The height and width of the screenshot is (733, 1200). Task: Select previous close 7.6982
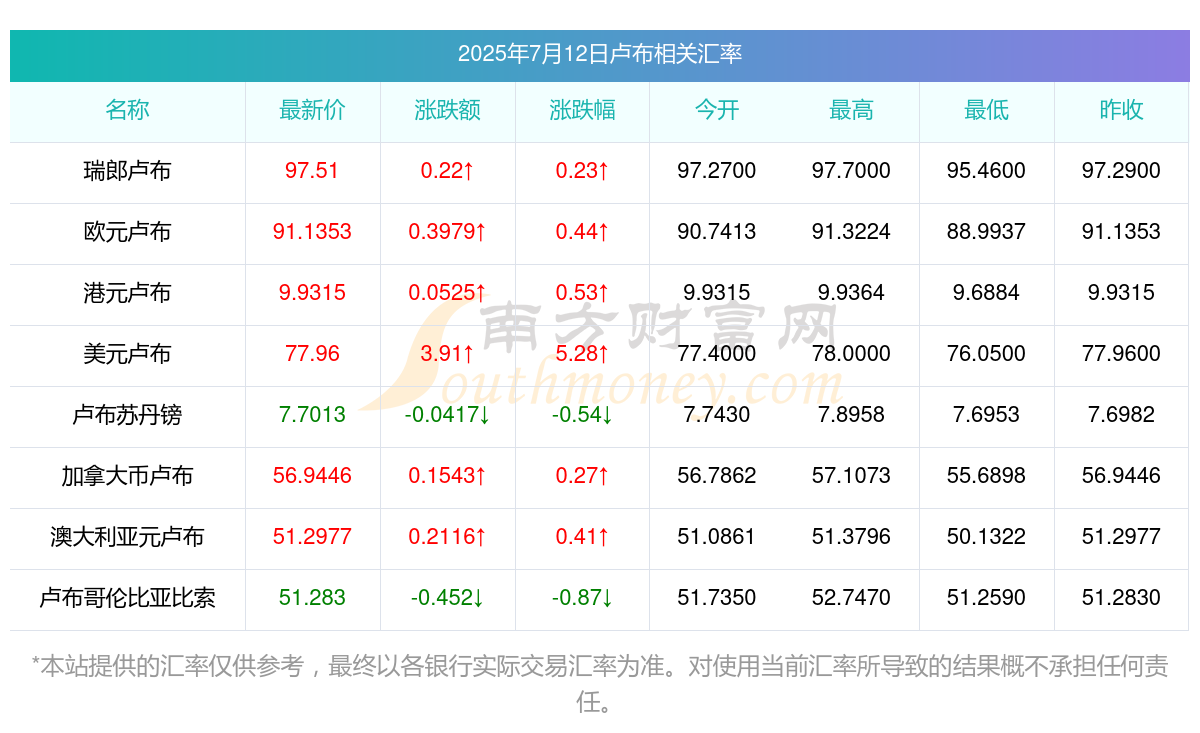coord(1121,415)
